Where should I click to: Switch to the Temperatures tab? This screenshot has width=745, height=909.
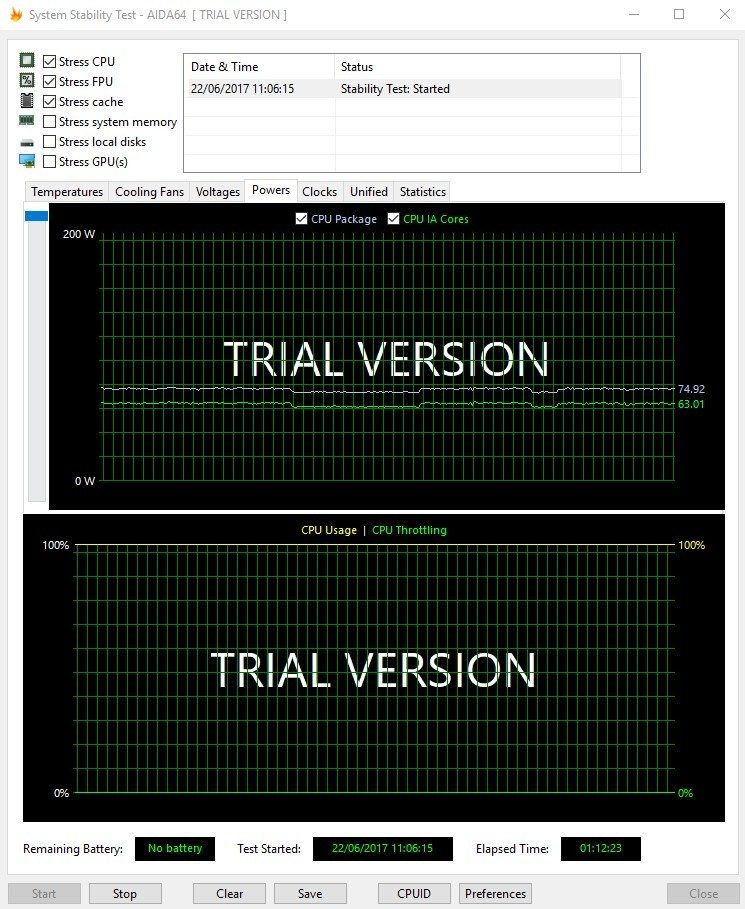coord(67,192)
